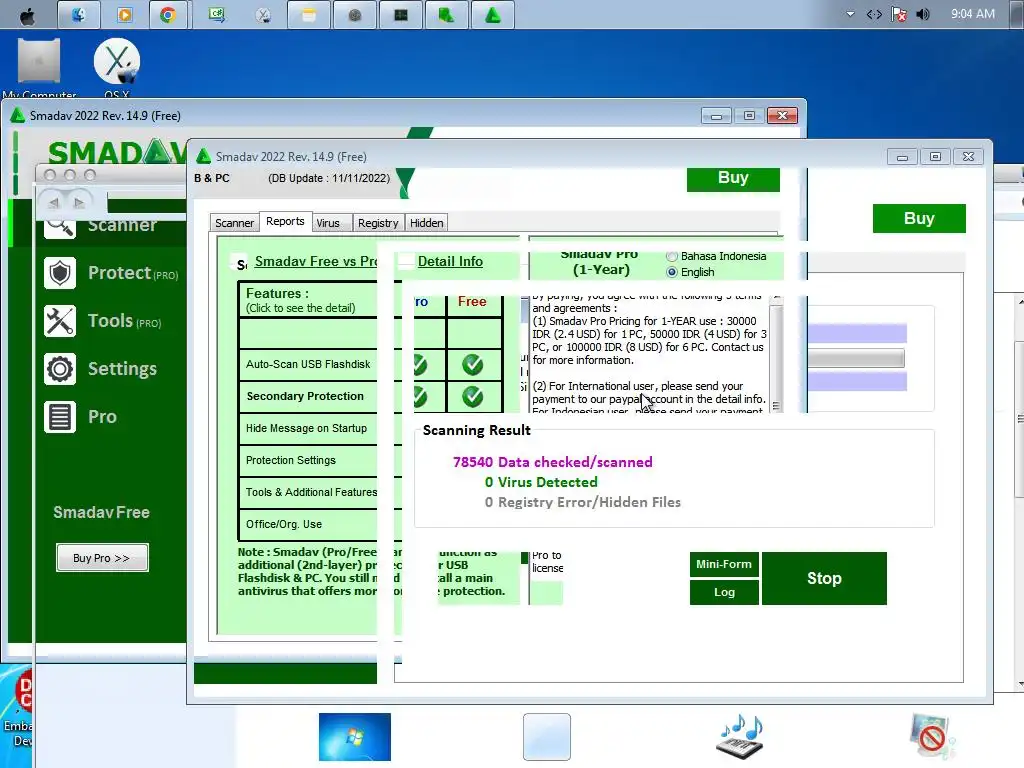Select the Bahasa Indonesia radio button
The width and height of the screenshot is (1024, 768).
671,256
